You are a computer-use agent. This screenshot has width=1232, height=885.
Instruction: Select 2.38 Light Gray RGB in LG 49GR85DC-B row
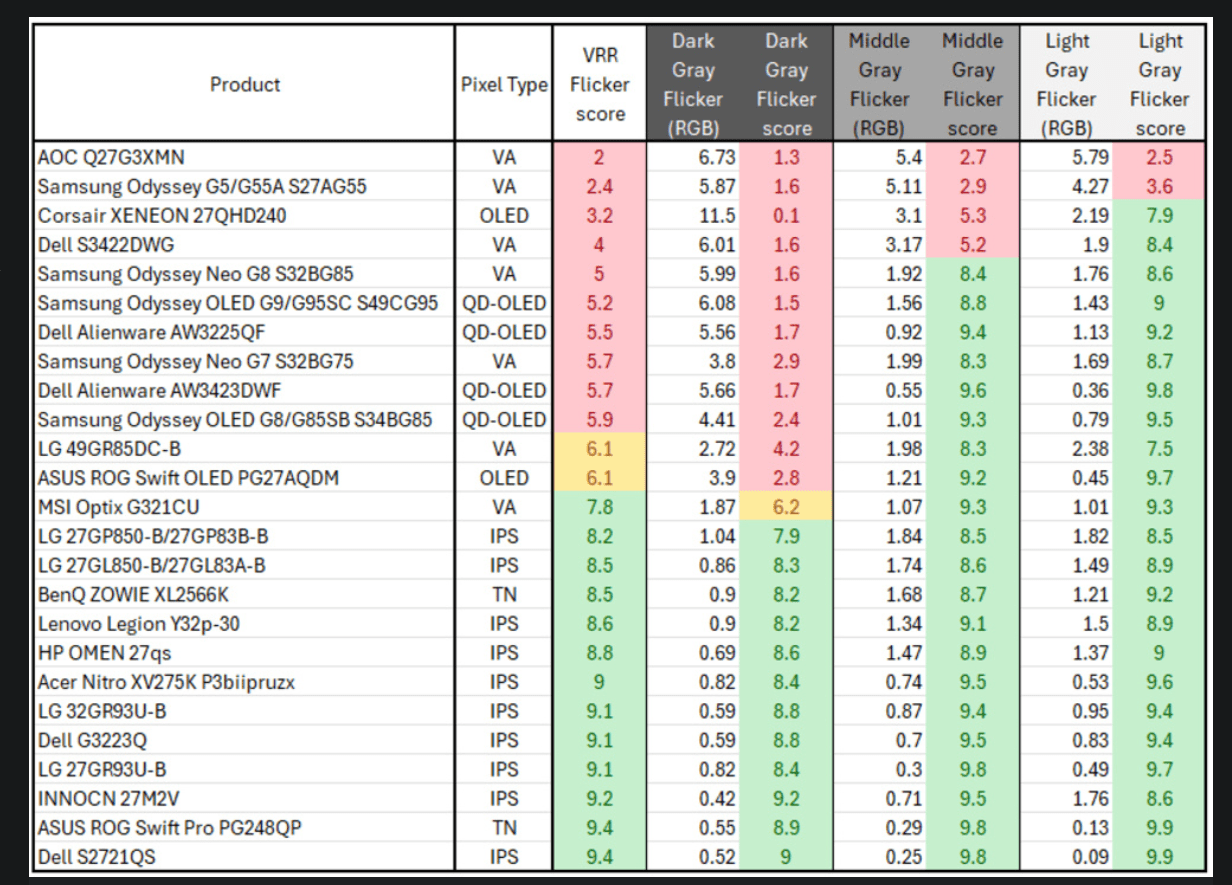pyautogui.click(x=1066, y=449)
